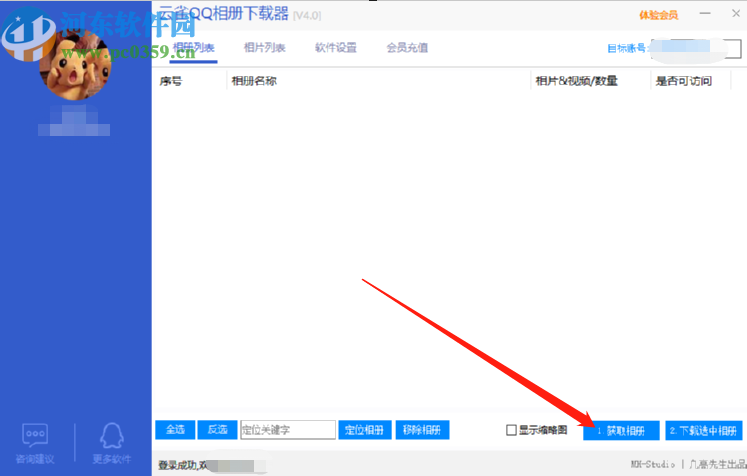This screenshot has width=747, height=476.
Task: Focus the 定位关键字 search field
Action: click(x=288, y=430)
